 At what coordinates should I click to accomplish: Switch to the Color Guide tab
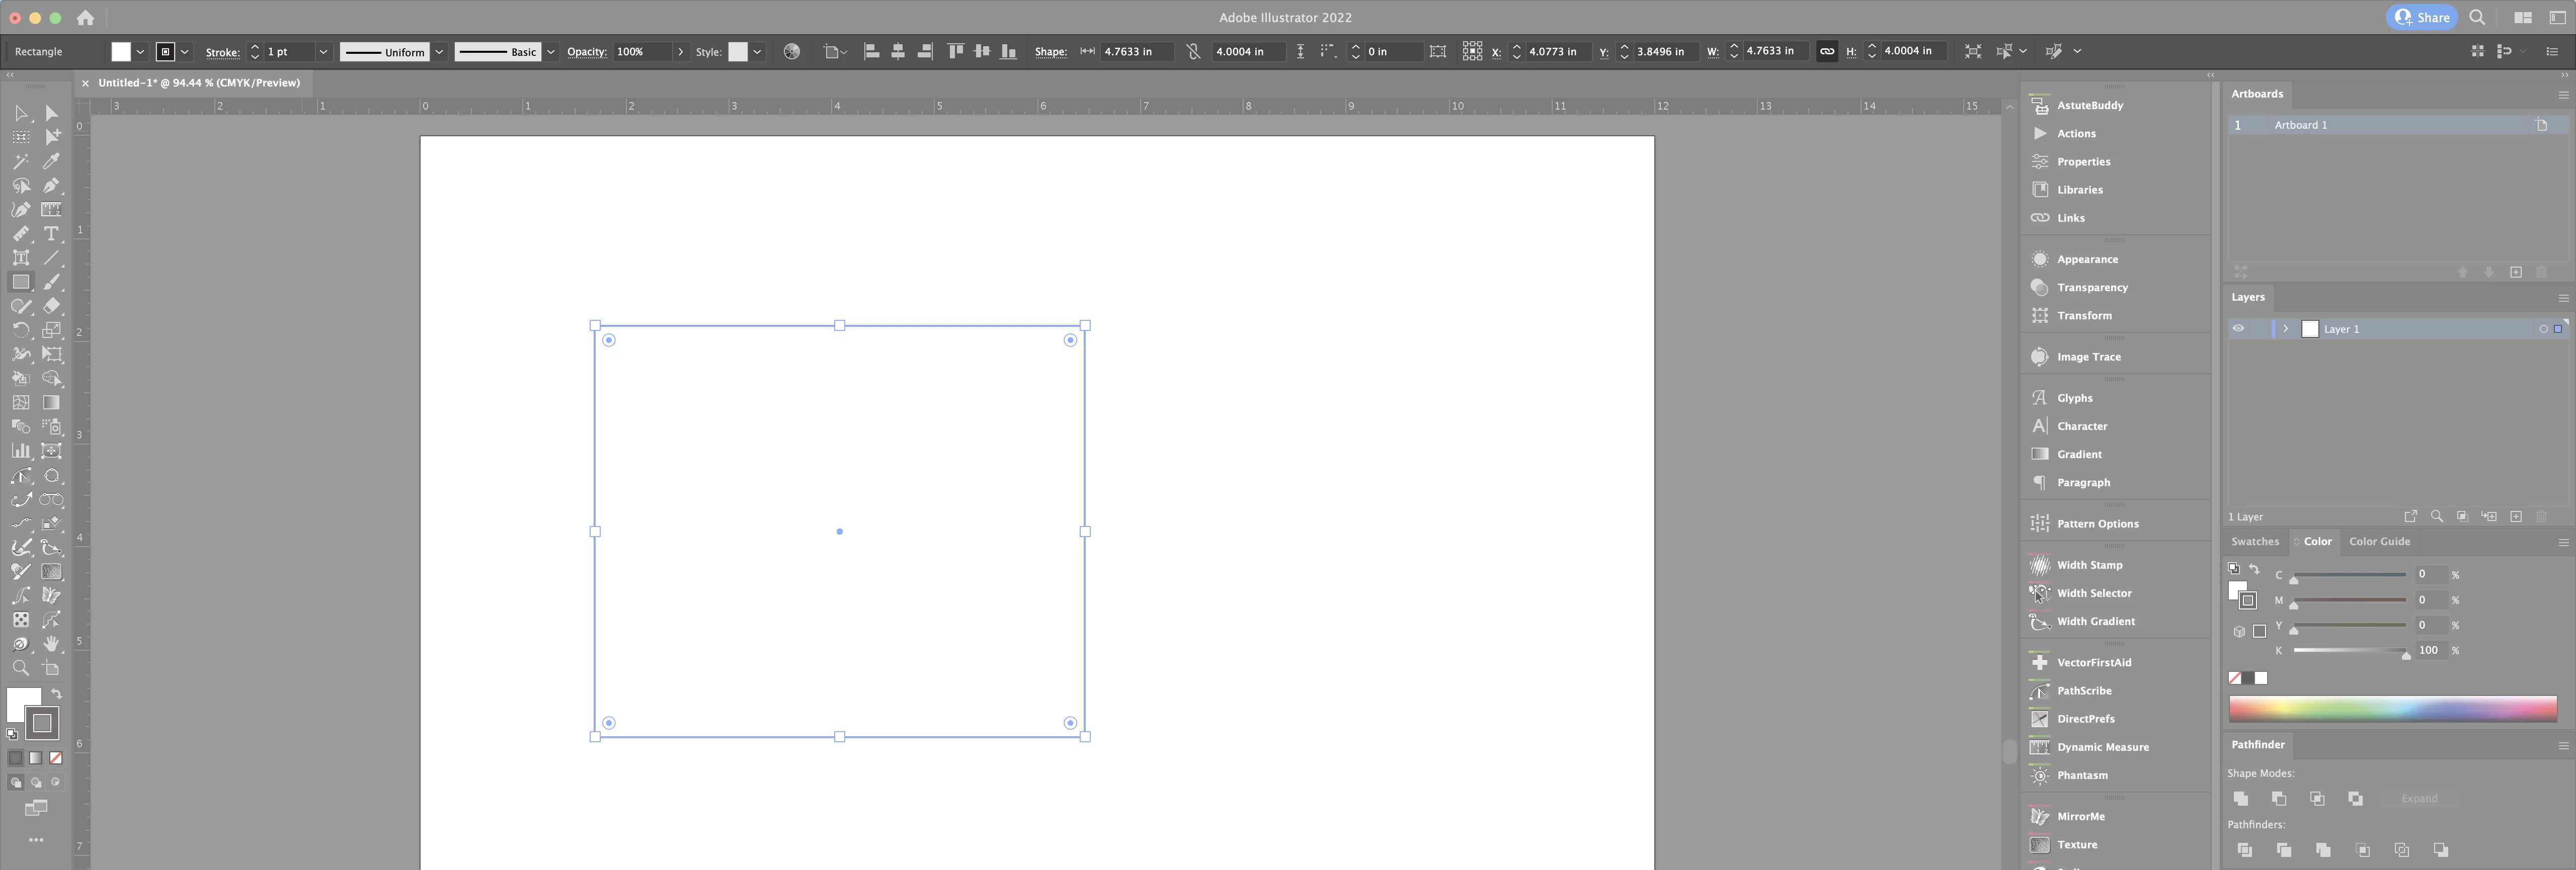2379,542
